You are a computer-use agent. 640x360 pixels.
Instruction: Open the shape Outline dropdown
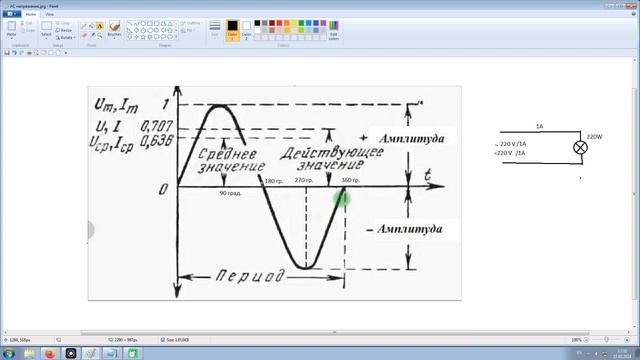pyautogui.click(x=191, y=23)
